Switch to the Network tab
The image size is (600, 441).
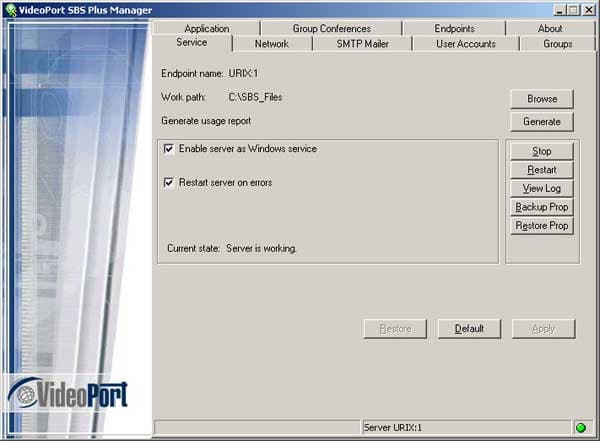pos(272,44)
